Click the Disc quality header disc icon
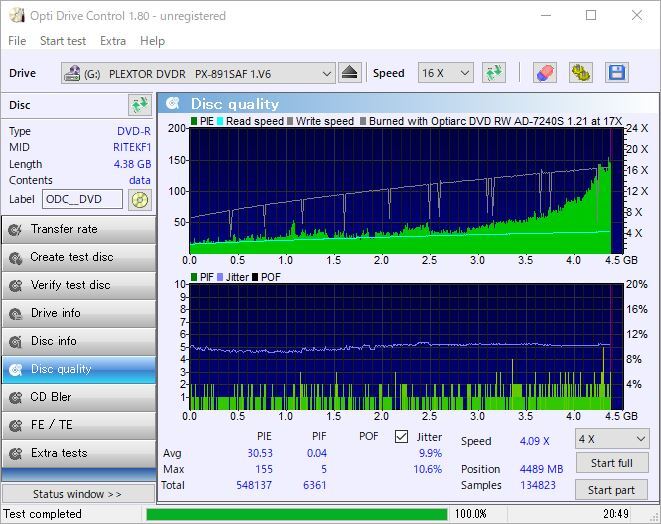This screenshot has width=661, height=524. [172, 103]
